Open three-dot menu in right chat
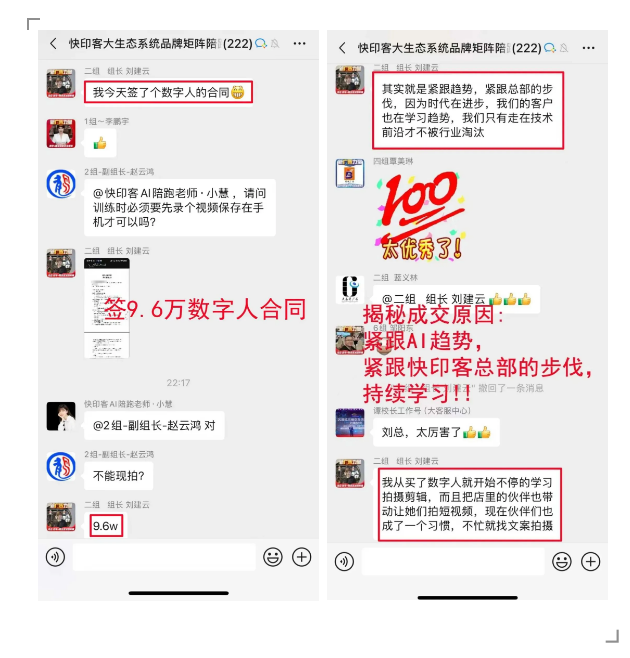 pyautogui.click(x=588, y=48)
